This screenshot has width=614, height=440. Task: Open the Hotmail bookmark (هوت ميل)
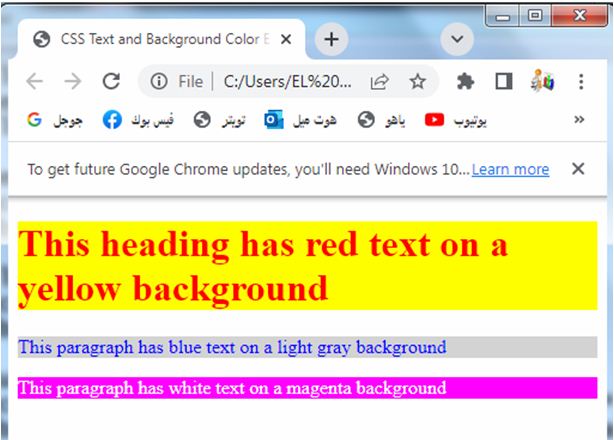tap(300, 120)
